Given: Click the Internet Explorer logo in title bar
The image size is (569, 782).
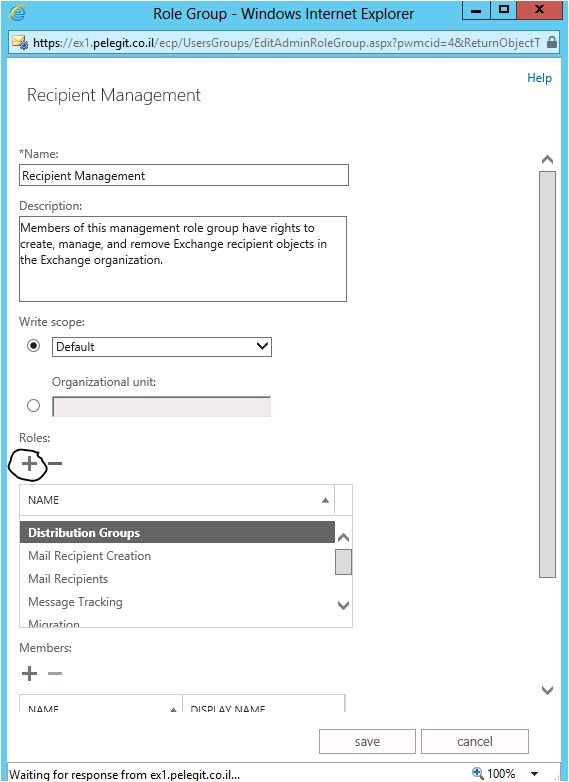Looking at the screenshot, I should [x=17, y=13].
